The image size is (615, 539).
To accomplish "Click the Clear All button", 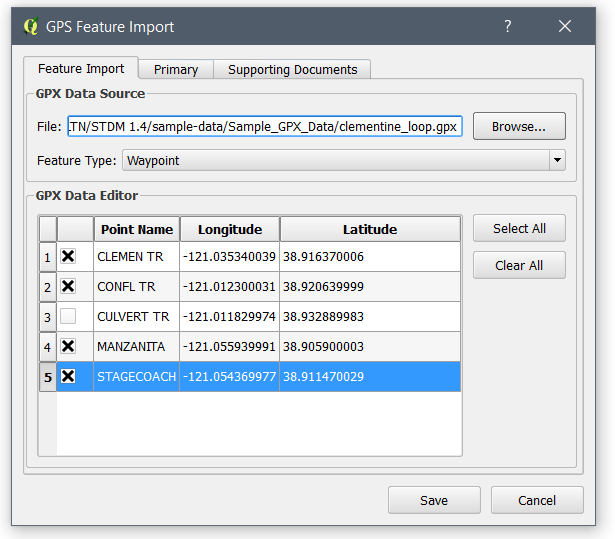I will 519,265.
